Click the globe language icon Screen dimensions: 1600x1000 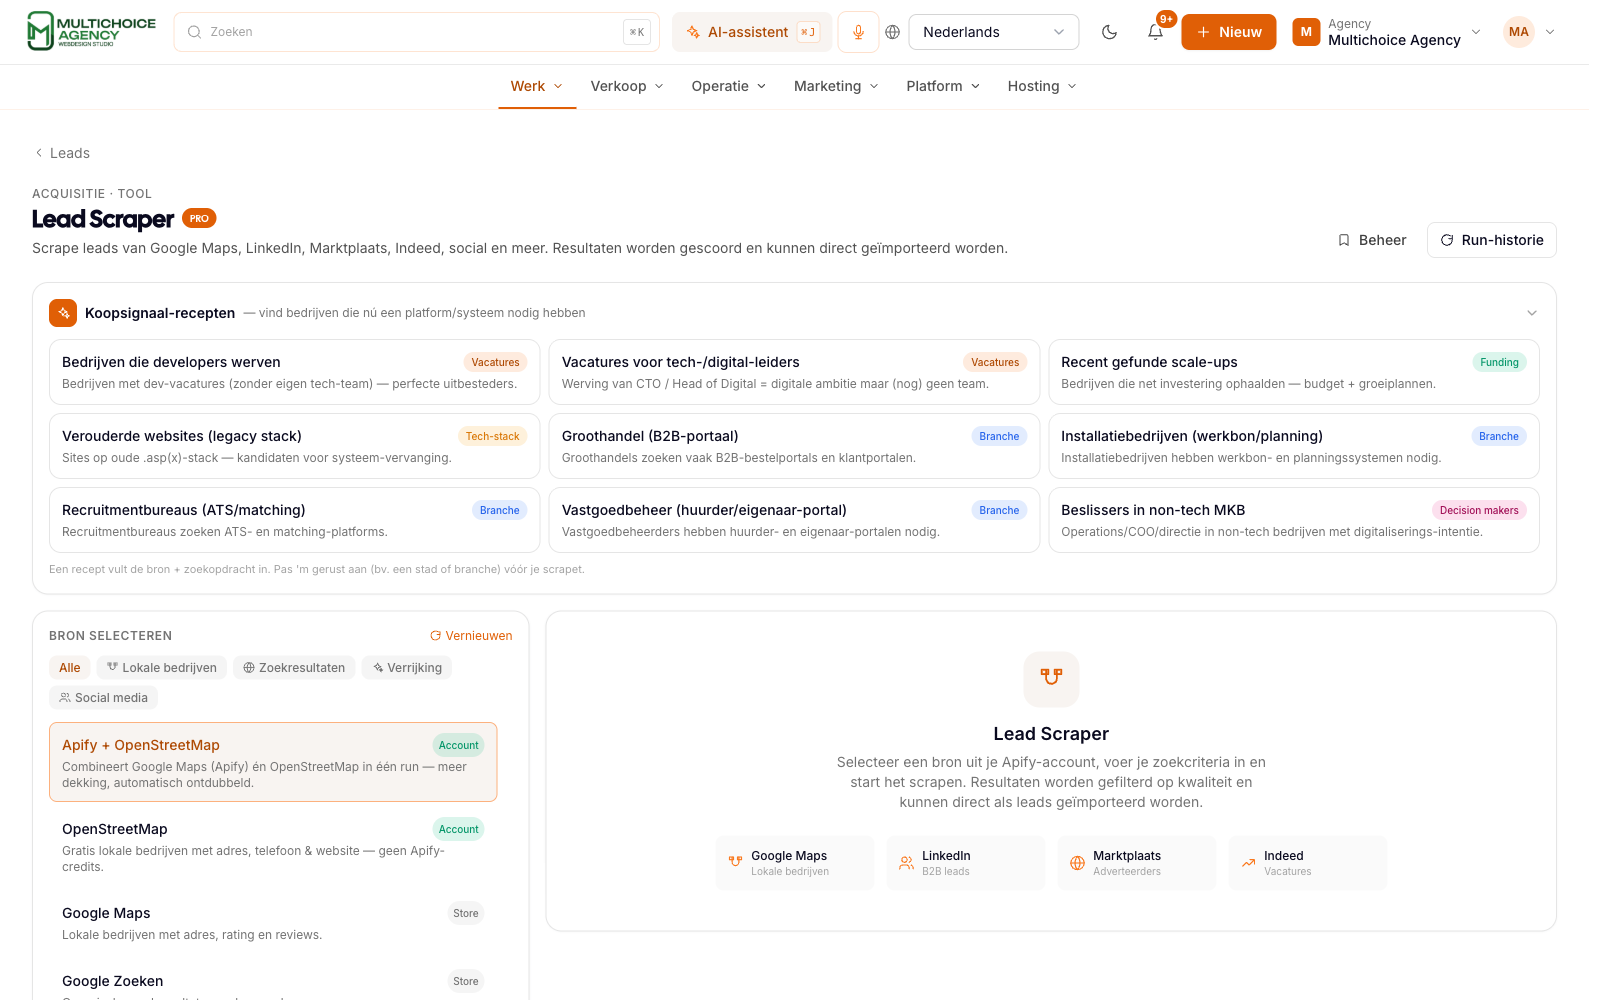pyautogui.click(x=893, y=32)
